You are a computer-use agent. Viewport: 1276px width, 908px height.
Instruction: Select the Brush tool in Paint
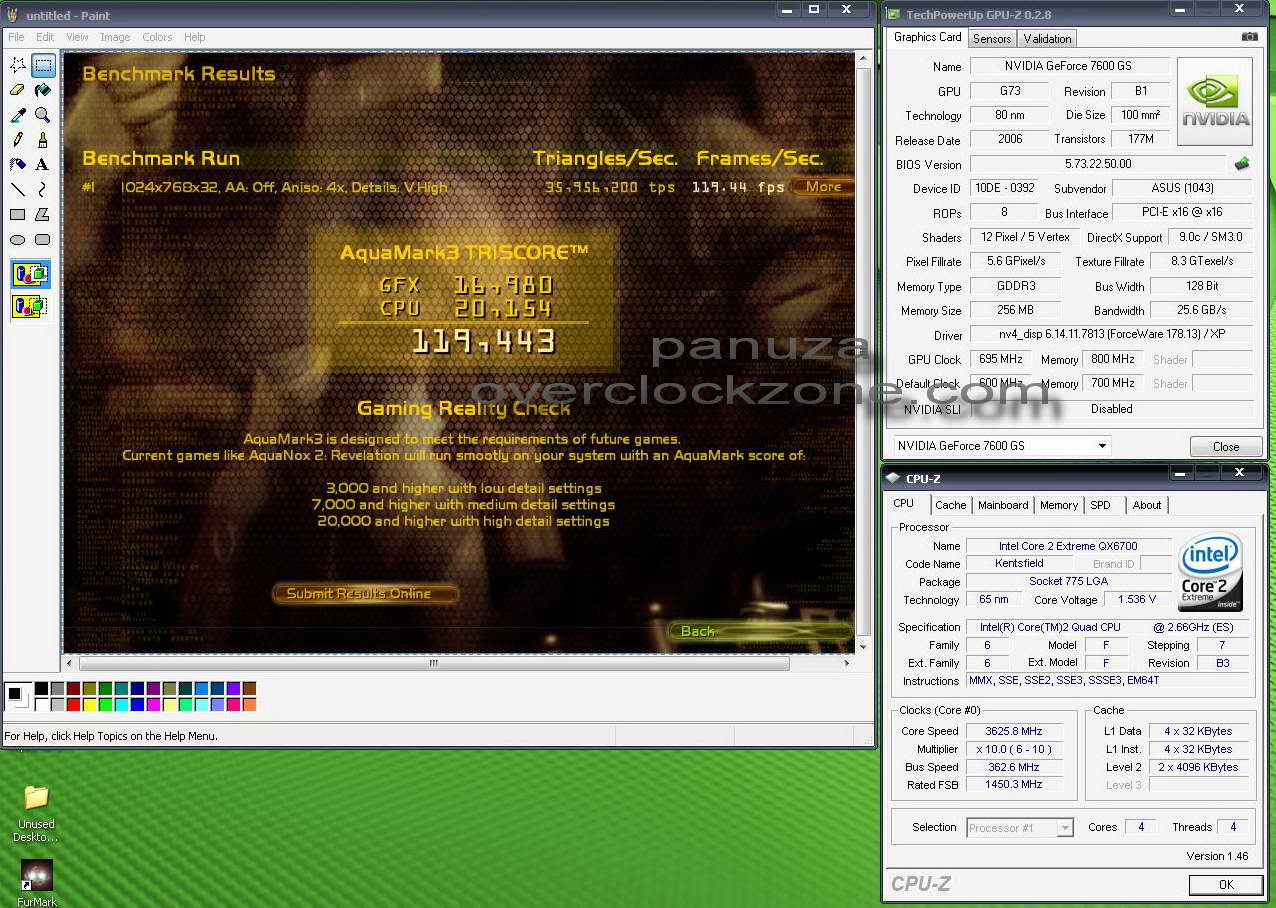coord(43,140)
